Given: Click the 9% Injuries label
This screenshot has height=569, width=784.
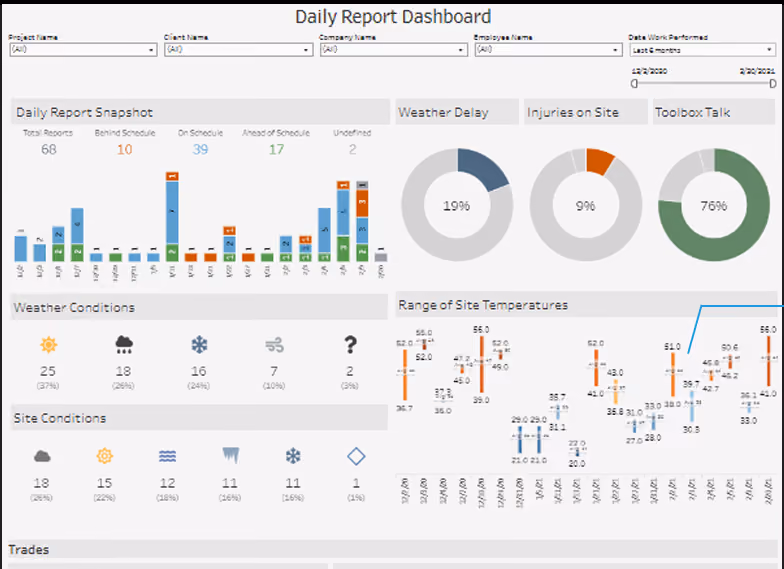Looking at the screenshot, I should tap(586, 206).
